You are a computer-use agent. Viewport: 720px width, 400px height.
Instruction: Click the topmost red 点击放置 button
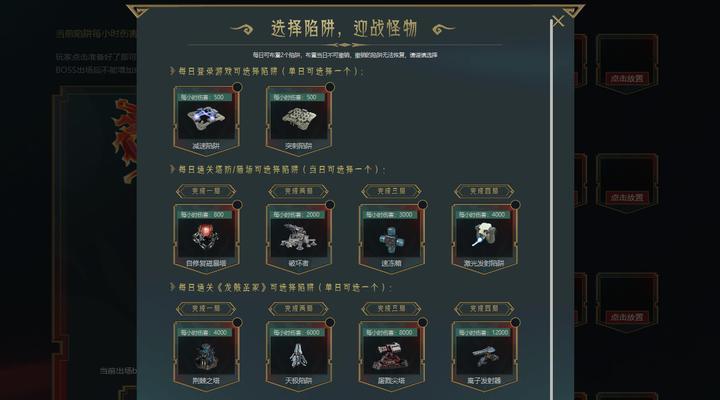[627, 79]
